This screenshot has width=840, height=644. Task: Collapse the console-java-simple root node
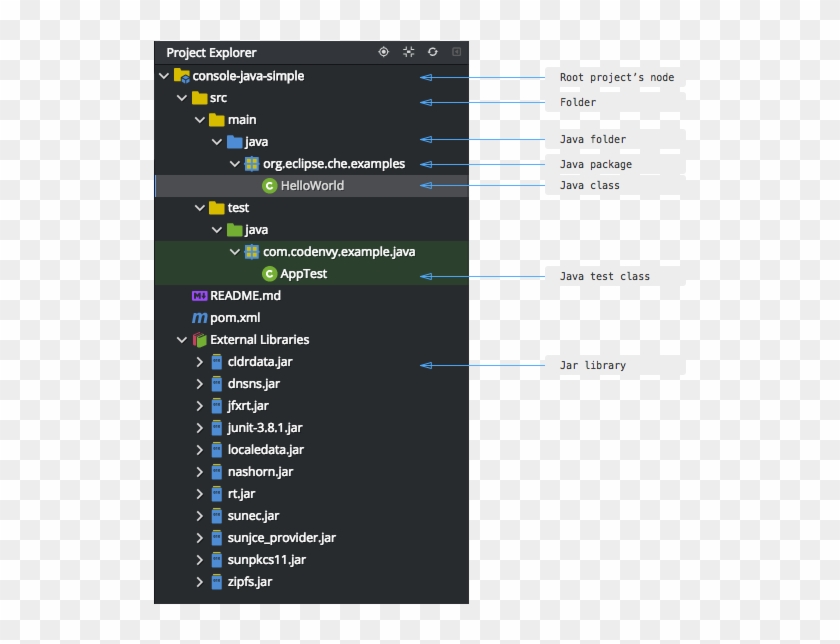click(x=164, y=76)
